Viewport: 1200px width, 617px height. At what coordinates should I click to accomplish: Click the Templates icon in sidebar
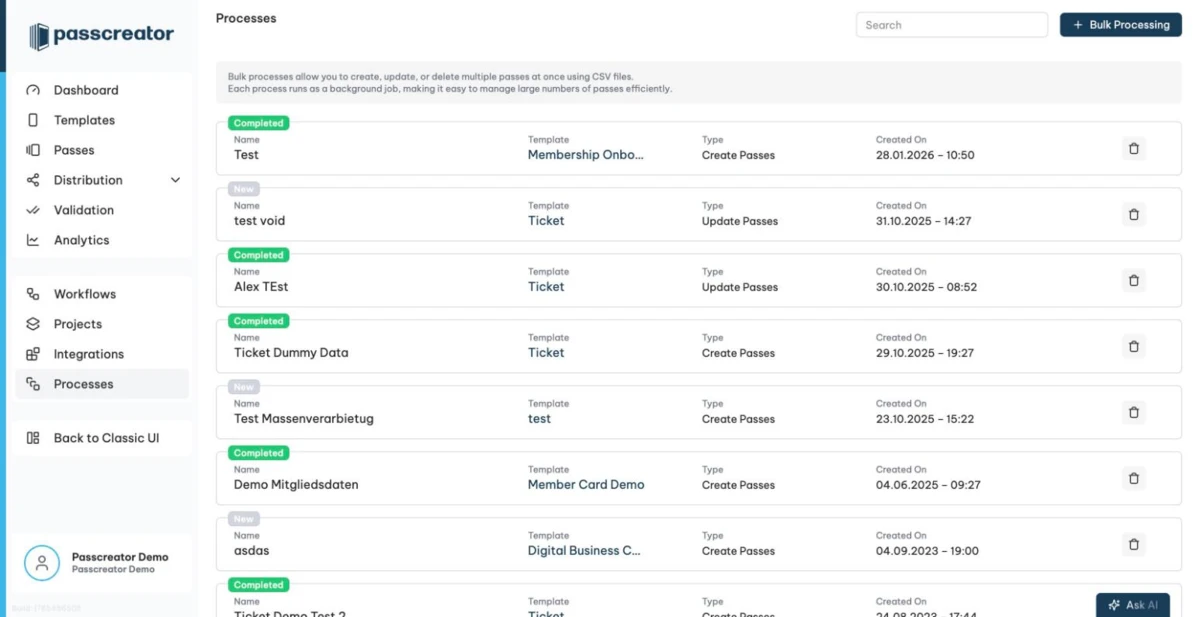(x=33, y=120)
